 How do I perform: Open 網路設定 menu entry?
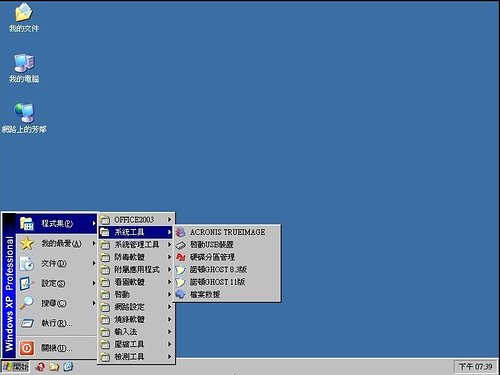point(136,307)
